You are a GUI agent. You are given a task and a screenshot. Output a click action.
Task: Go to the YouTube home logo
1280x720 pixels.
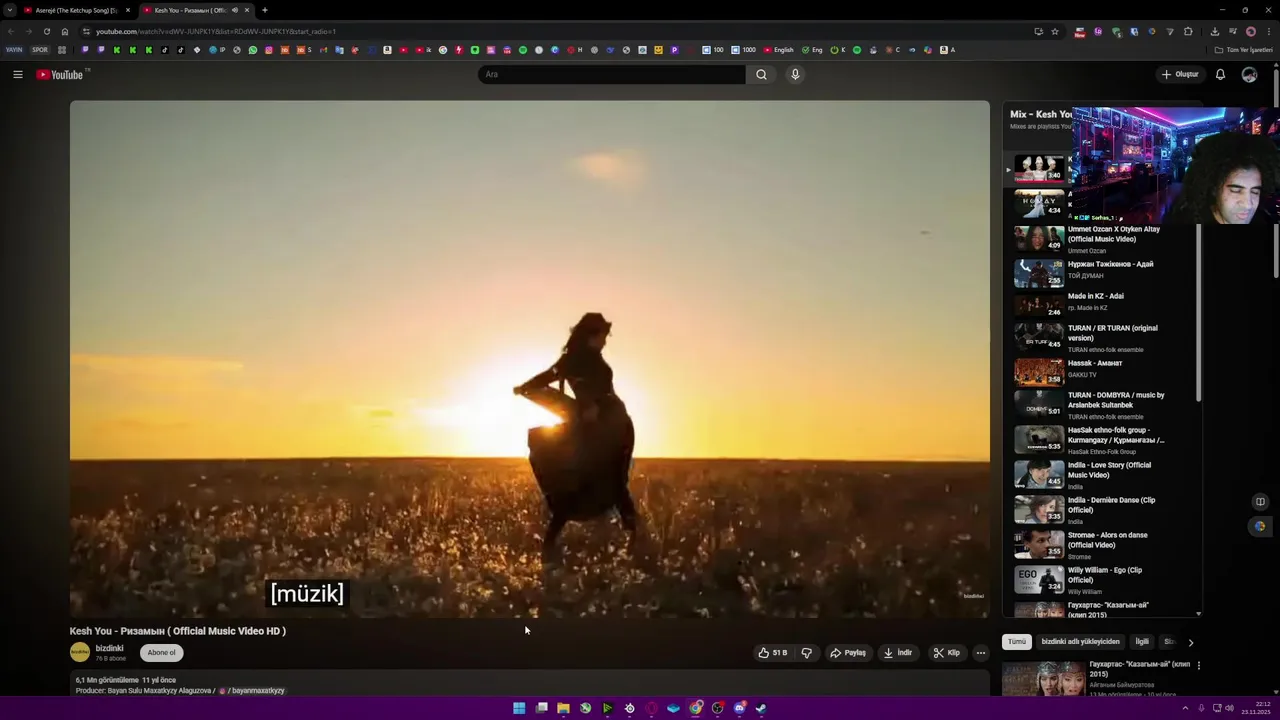[60, 75]
